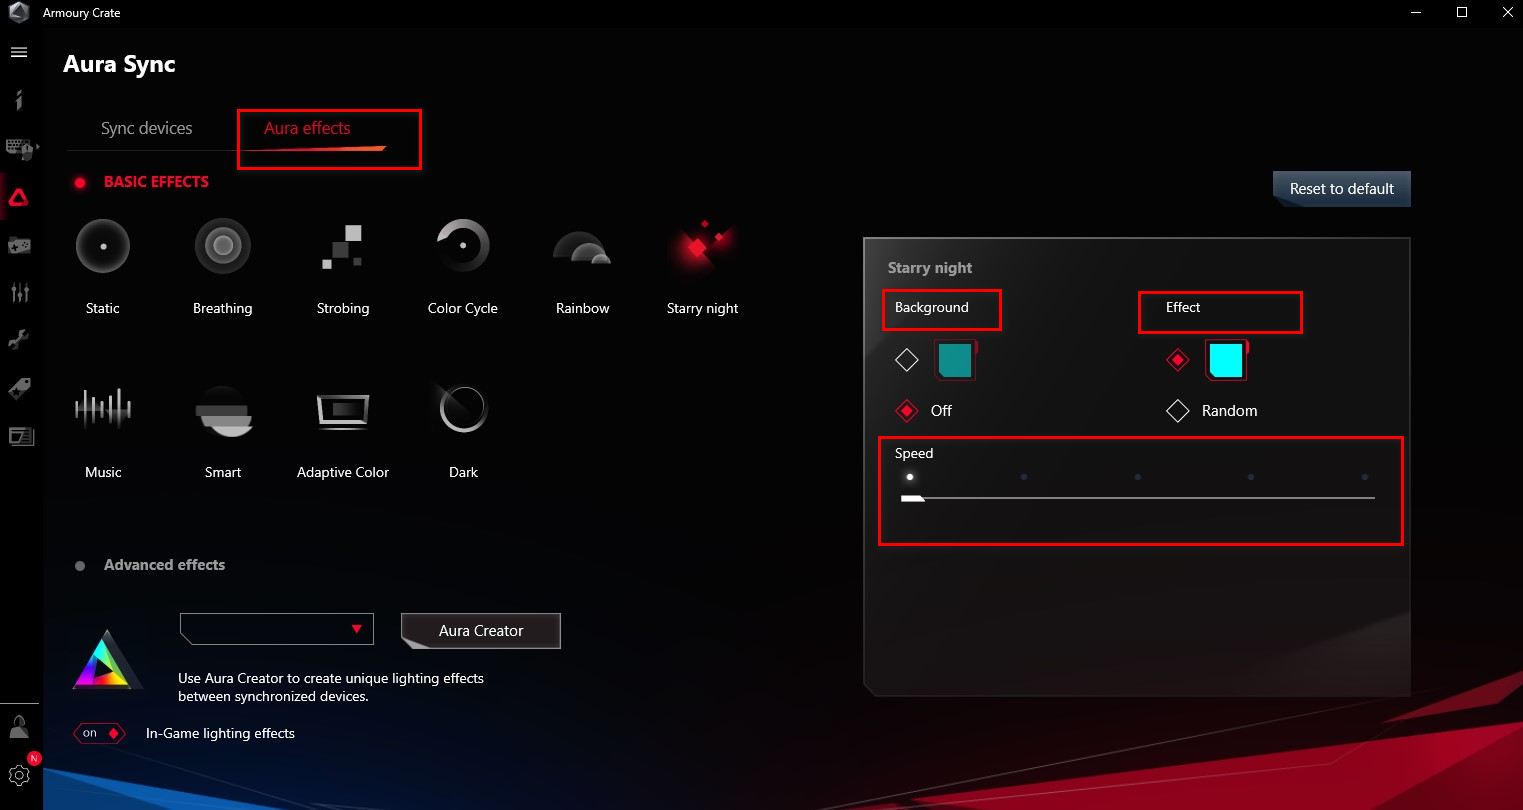Viewport: 1523px width, 810px height.
Task: Click the Speed label text
Action: pos(914,453)
